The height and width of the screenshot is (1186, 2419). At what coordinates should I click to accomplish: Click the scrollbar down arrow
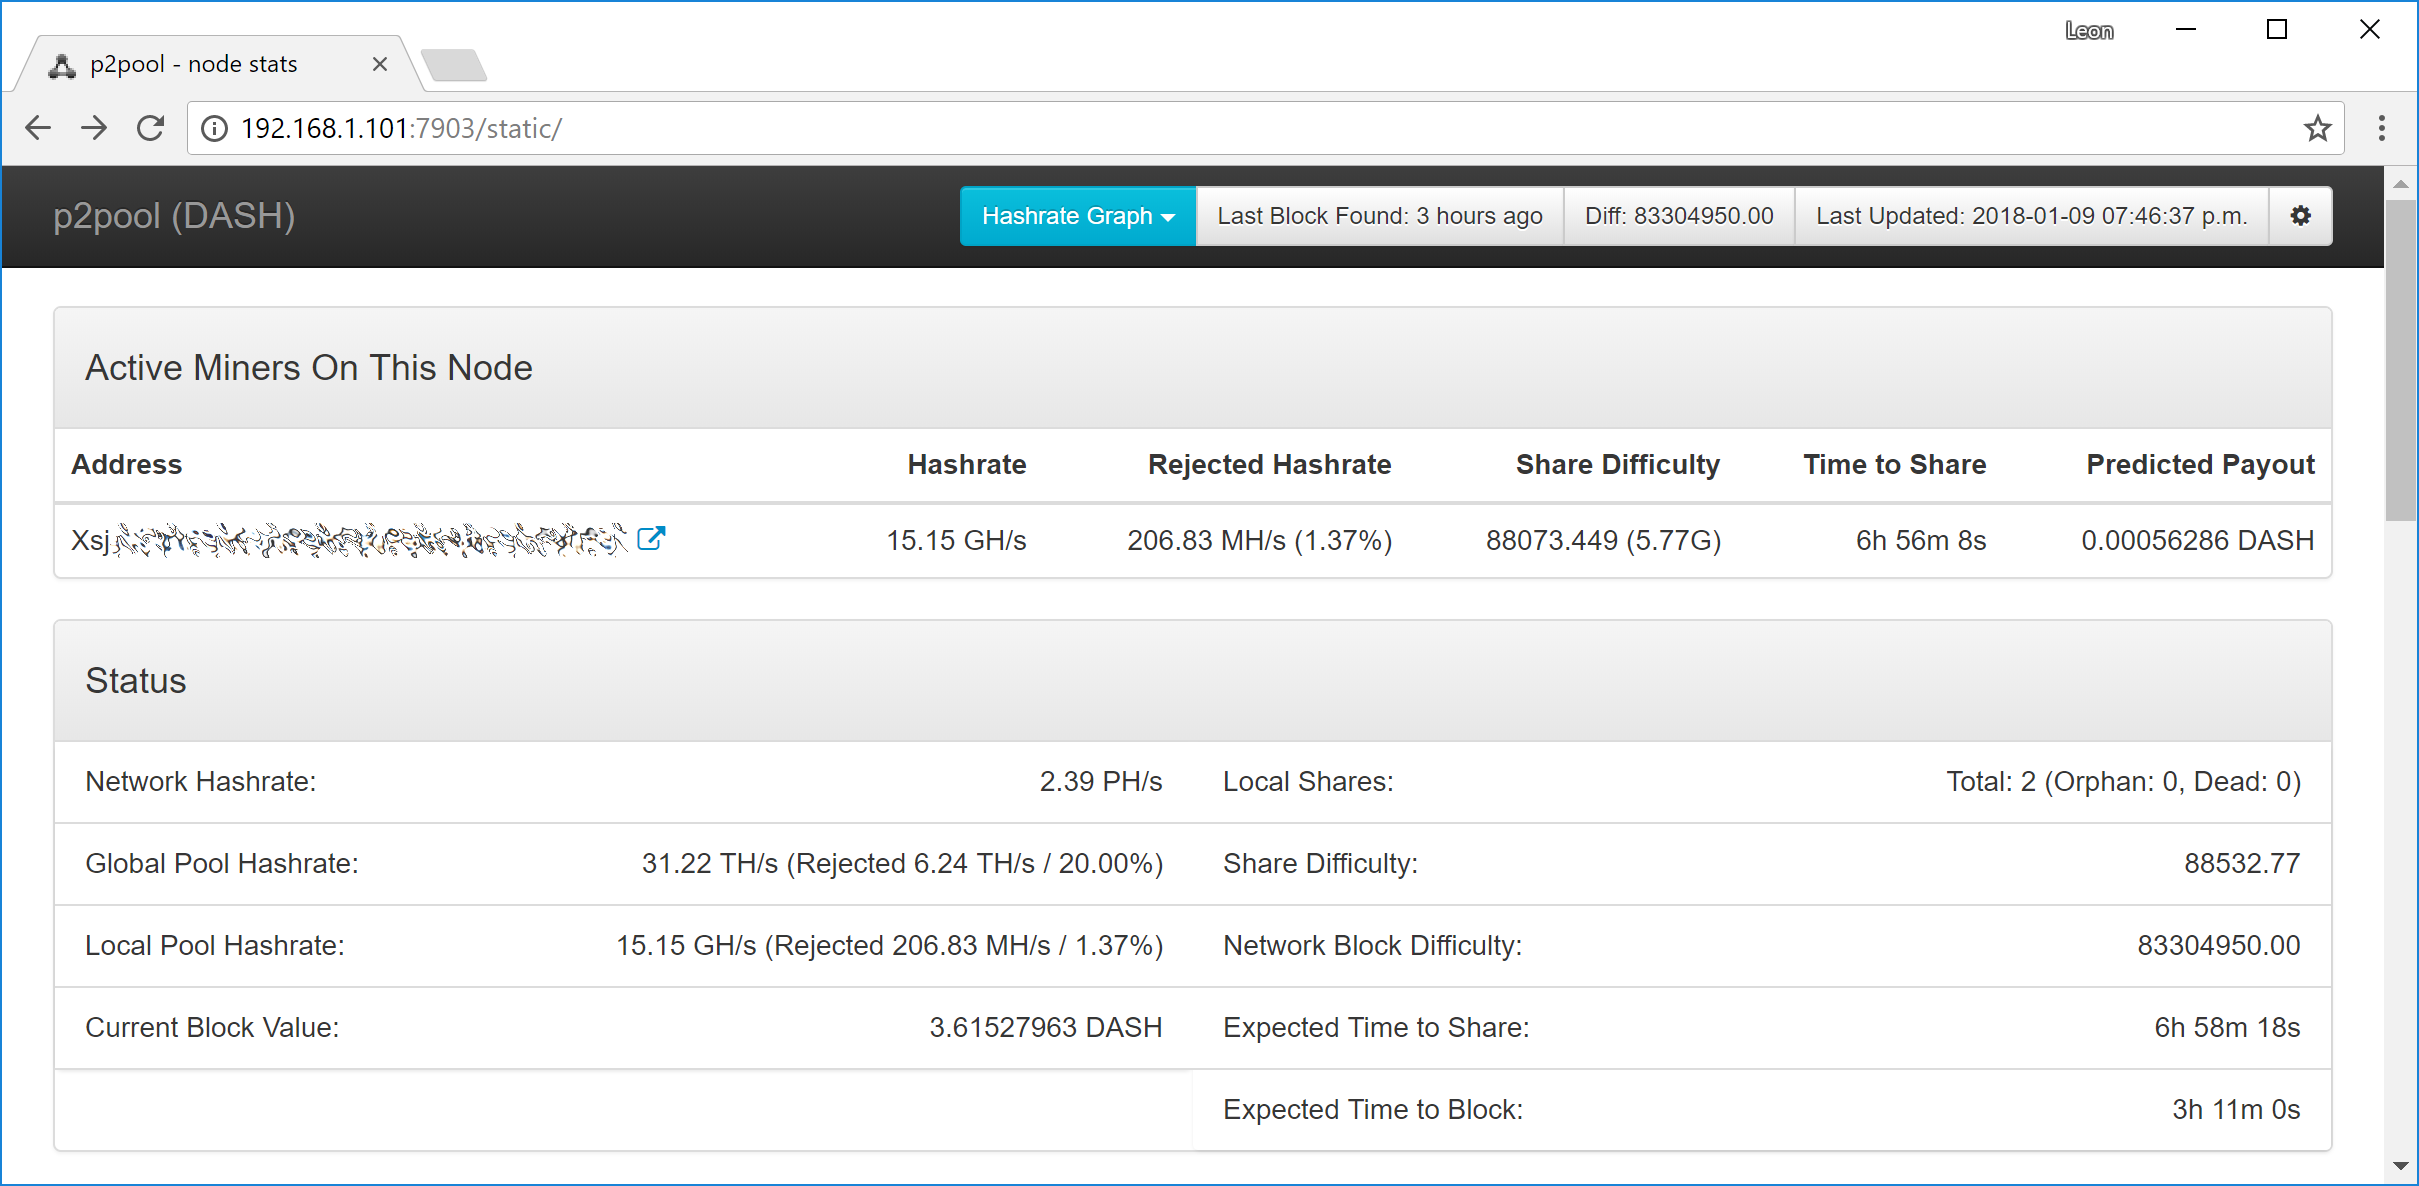click(x=2400, y=1166)
